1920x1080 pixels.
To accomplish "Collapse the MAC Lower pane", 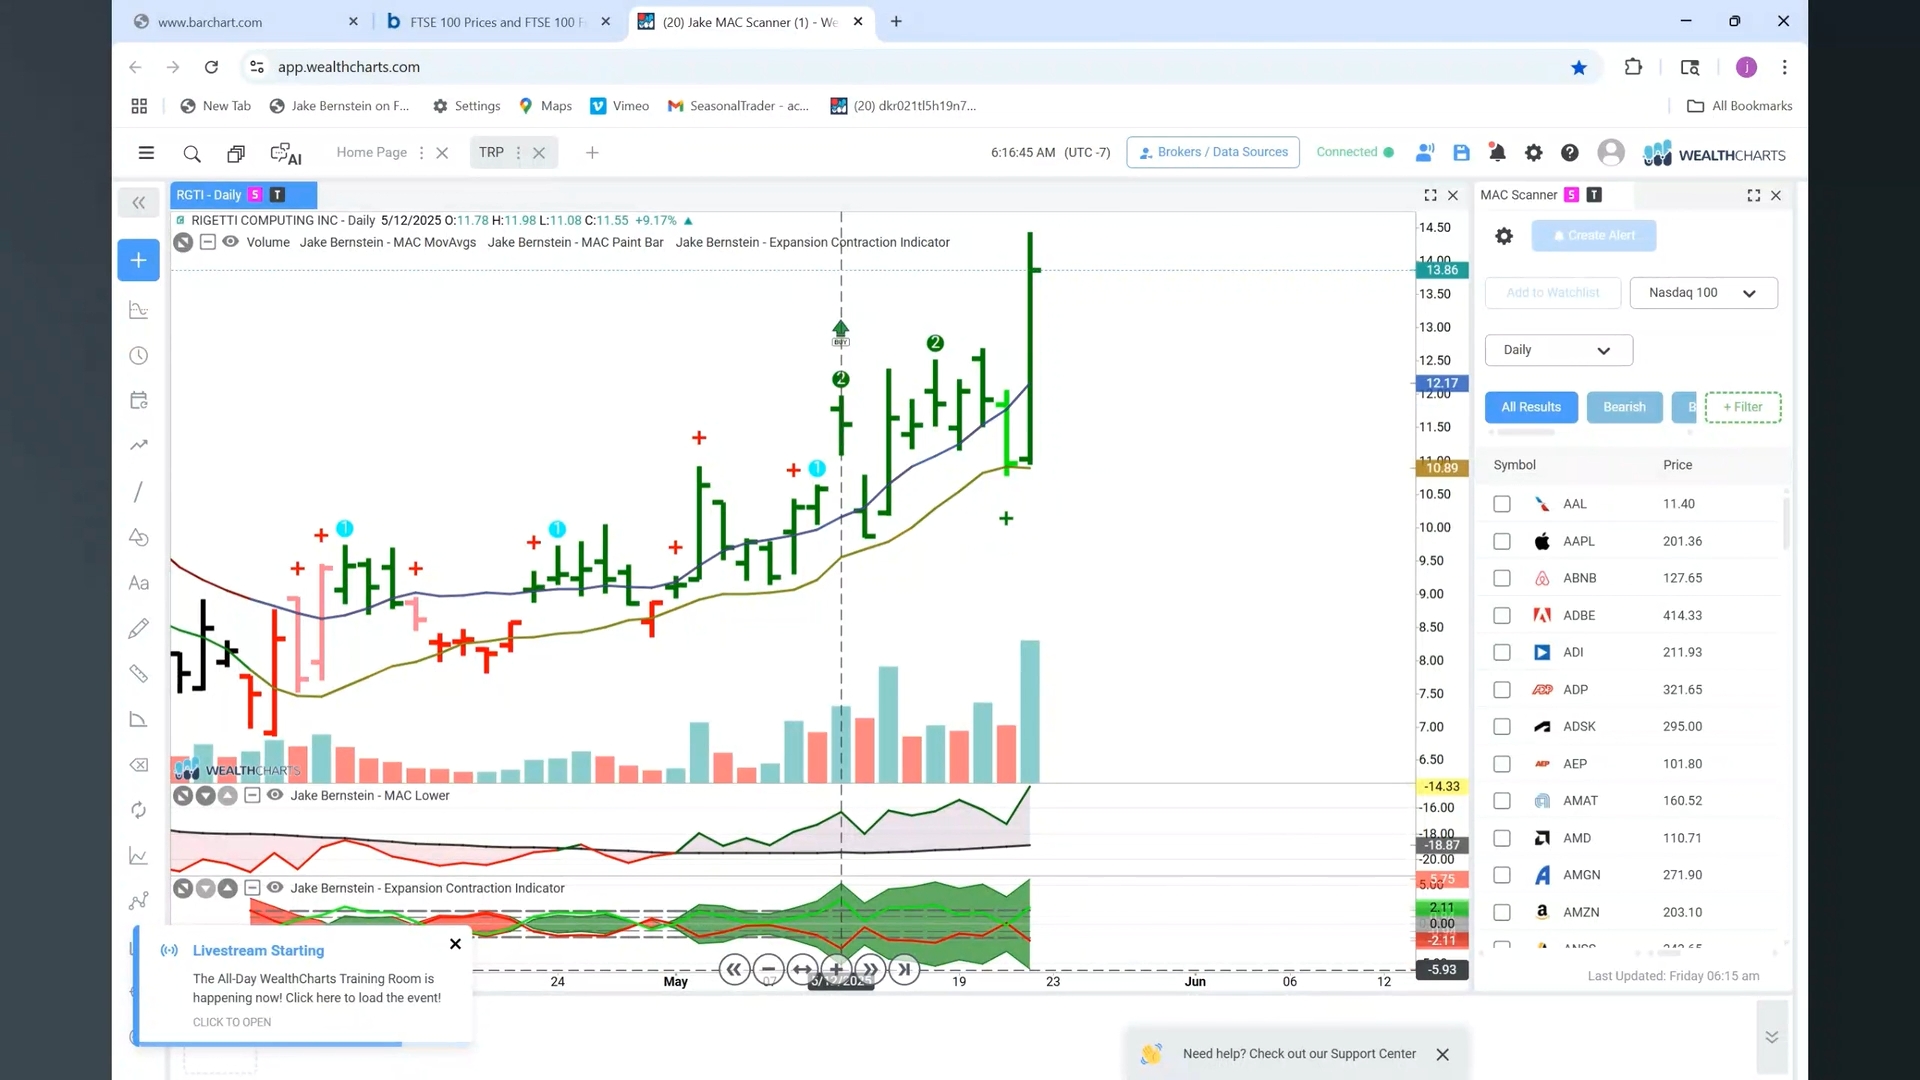I will pos(252,795).
